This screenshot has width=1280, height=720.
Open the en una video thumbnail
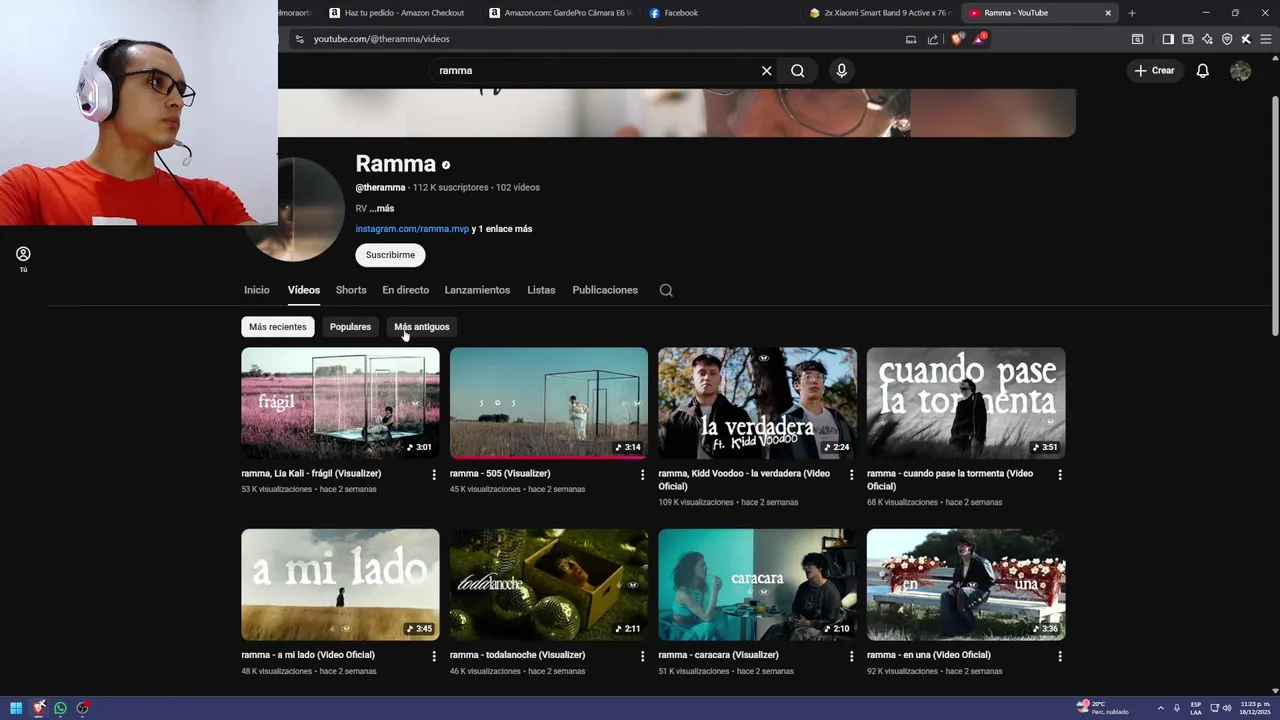coord(966,585)
